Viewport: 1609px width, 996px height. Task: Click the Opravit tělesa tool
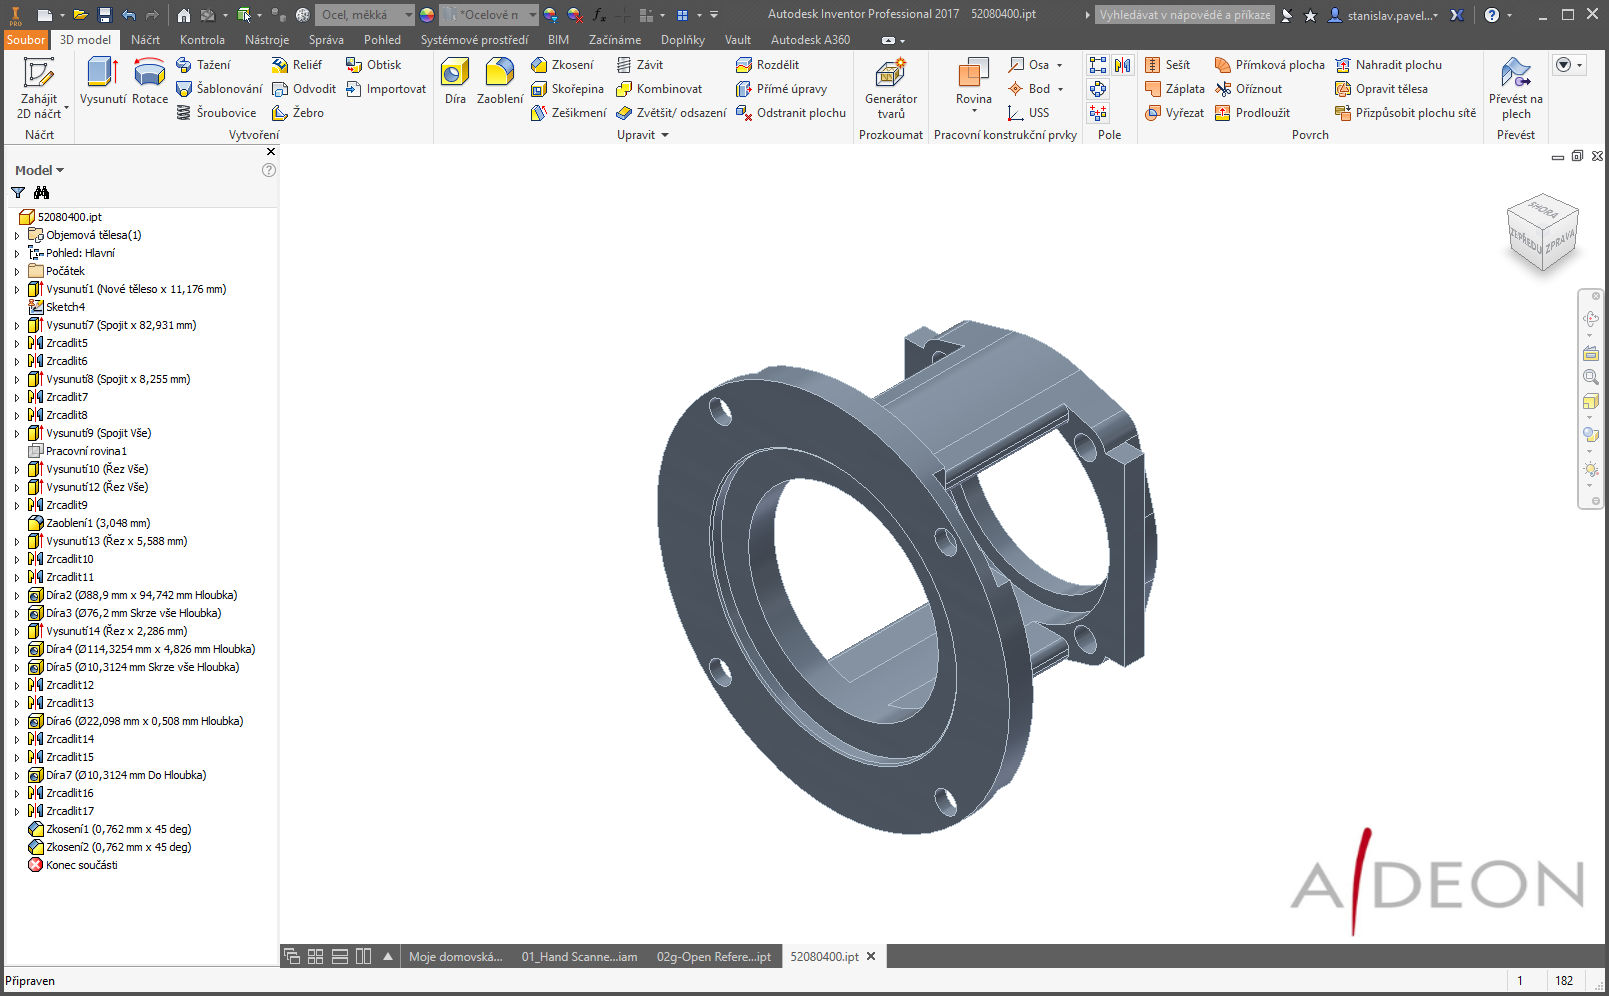click(1381, 89)
